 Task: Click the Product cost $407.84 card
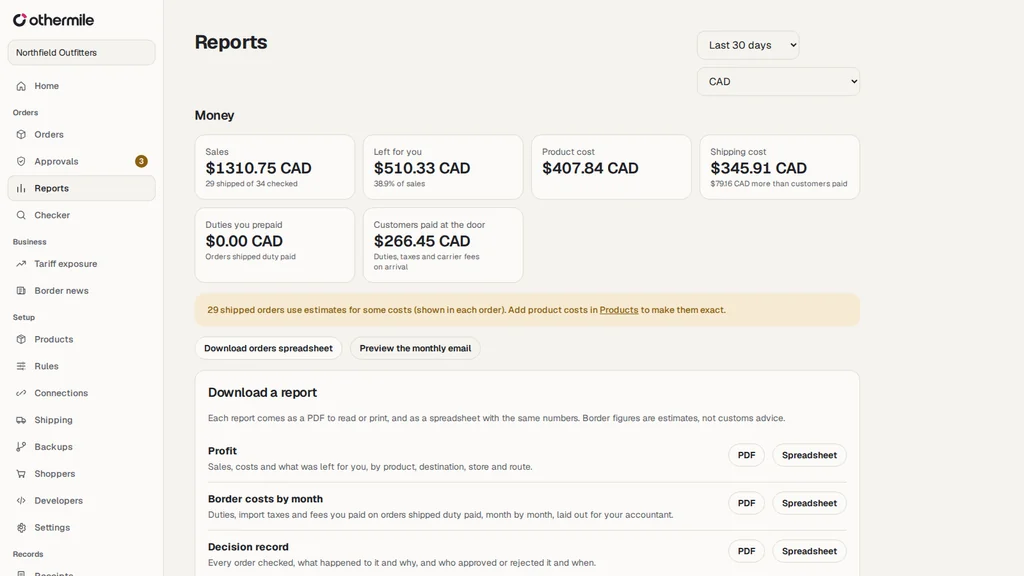pos(611,167)
